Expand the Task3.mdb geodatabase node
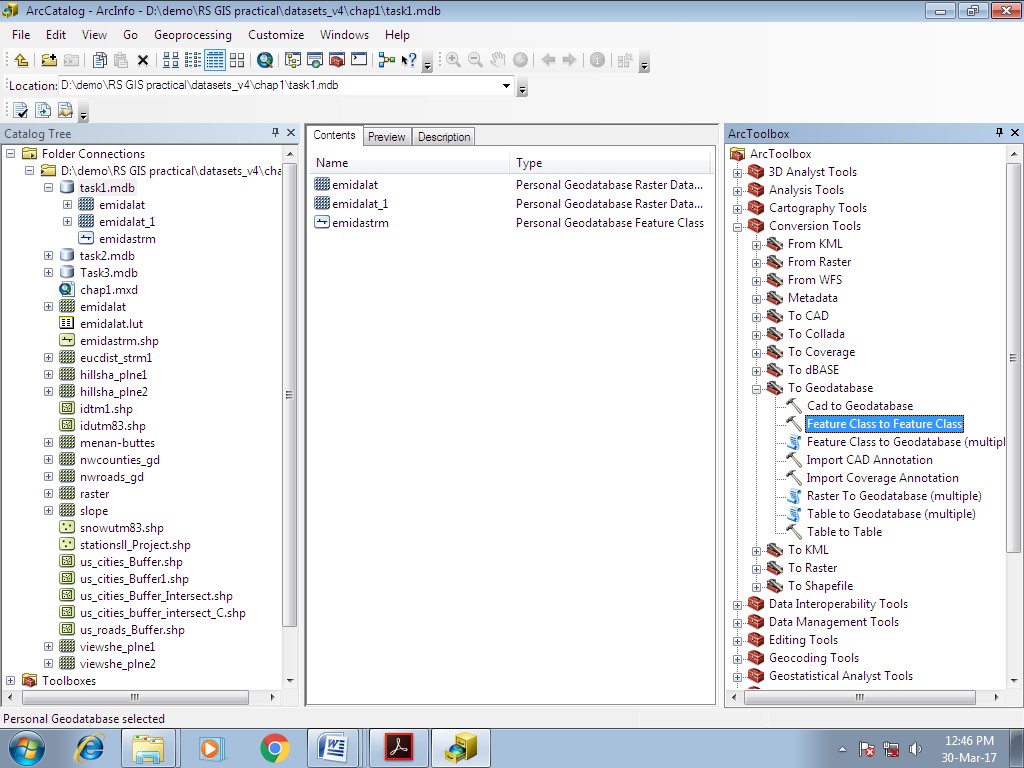The height and width of the screenshot is (768, 1024). (x=48, y=272)
